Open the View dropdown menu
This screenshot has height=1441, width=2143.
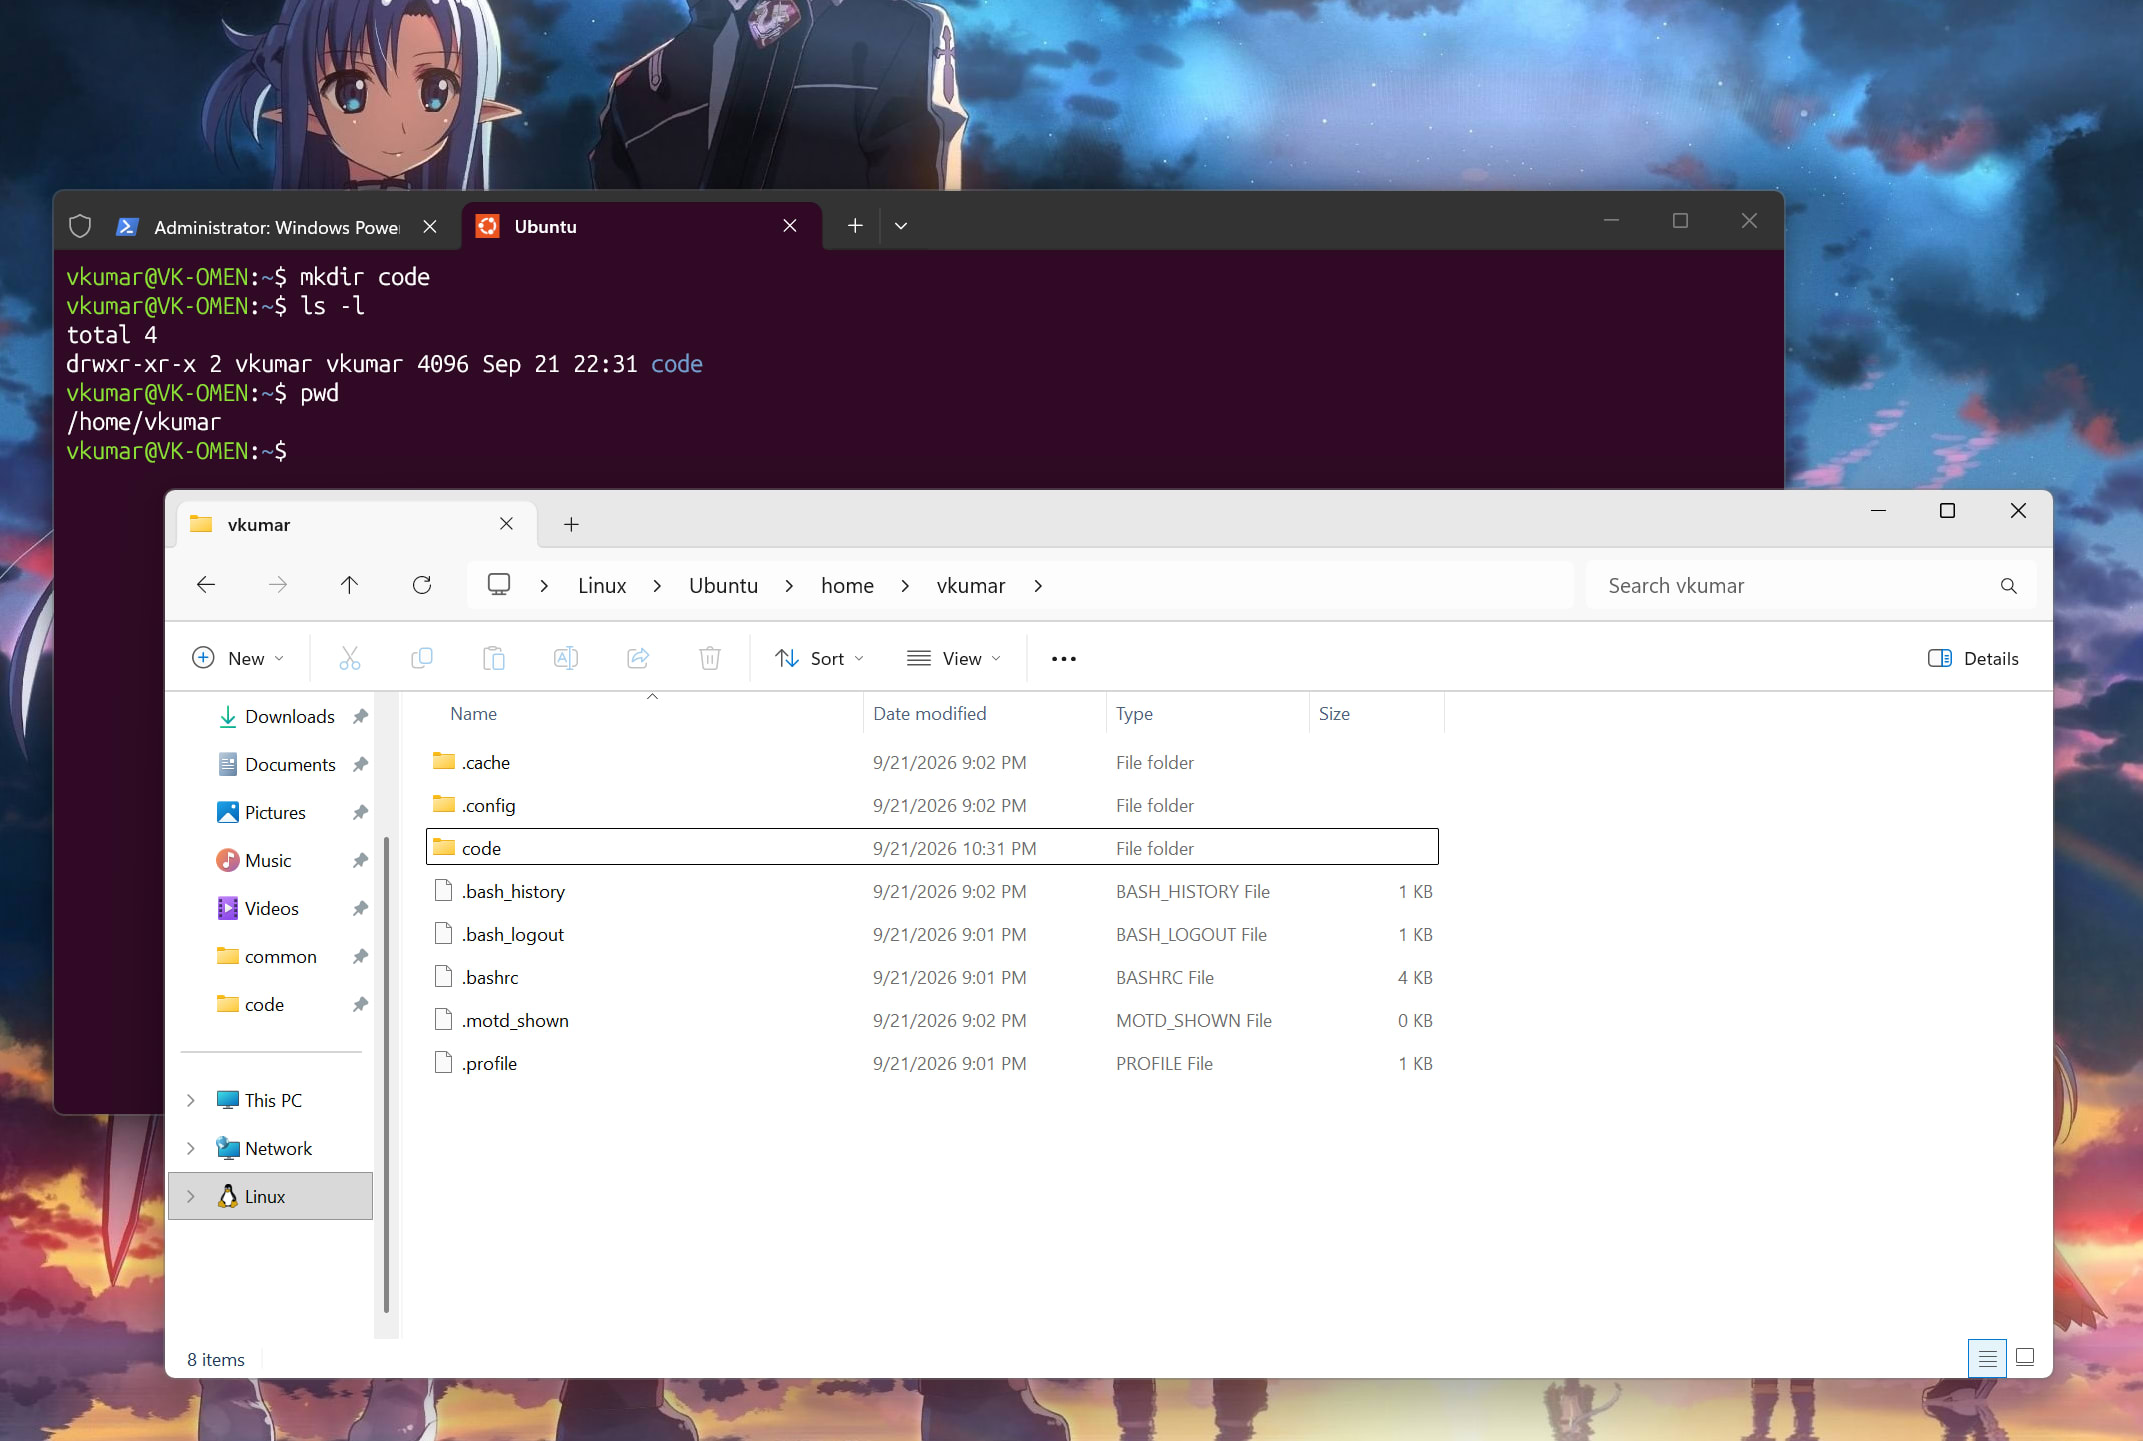tap(953, 658)
